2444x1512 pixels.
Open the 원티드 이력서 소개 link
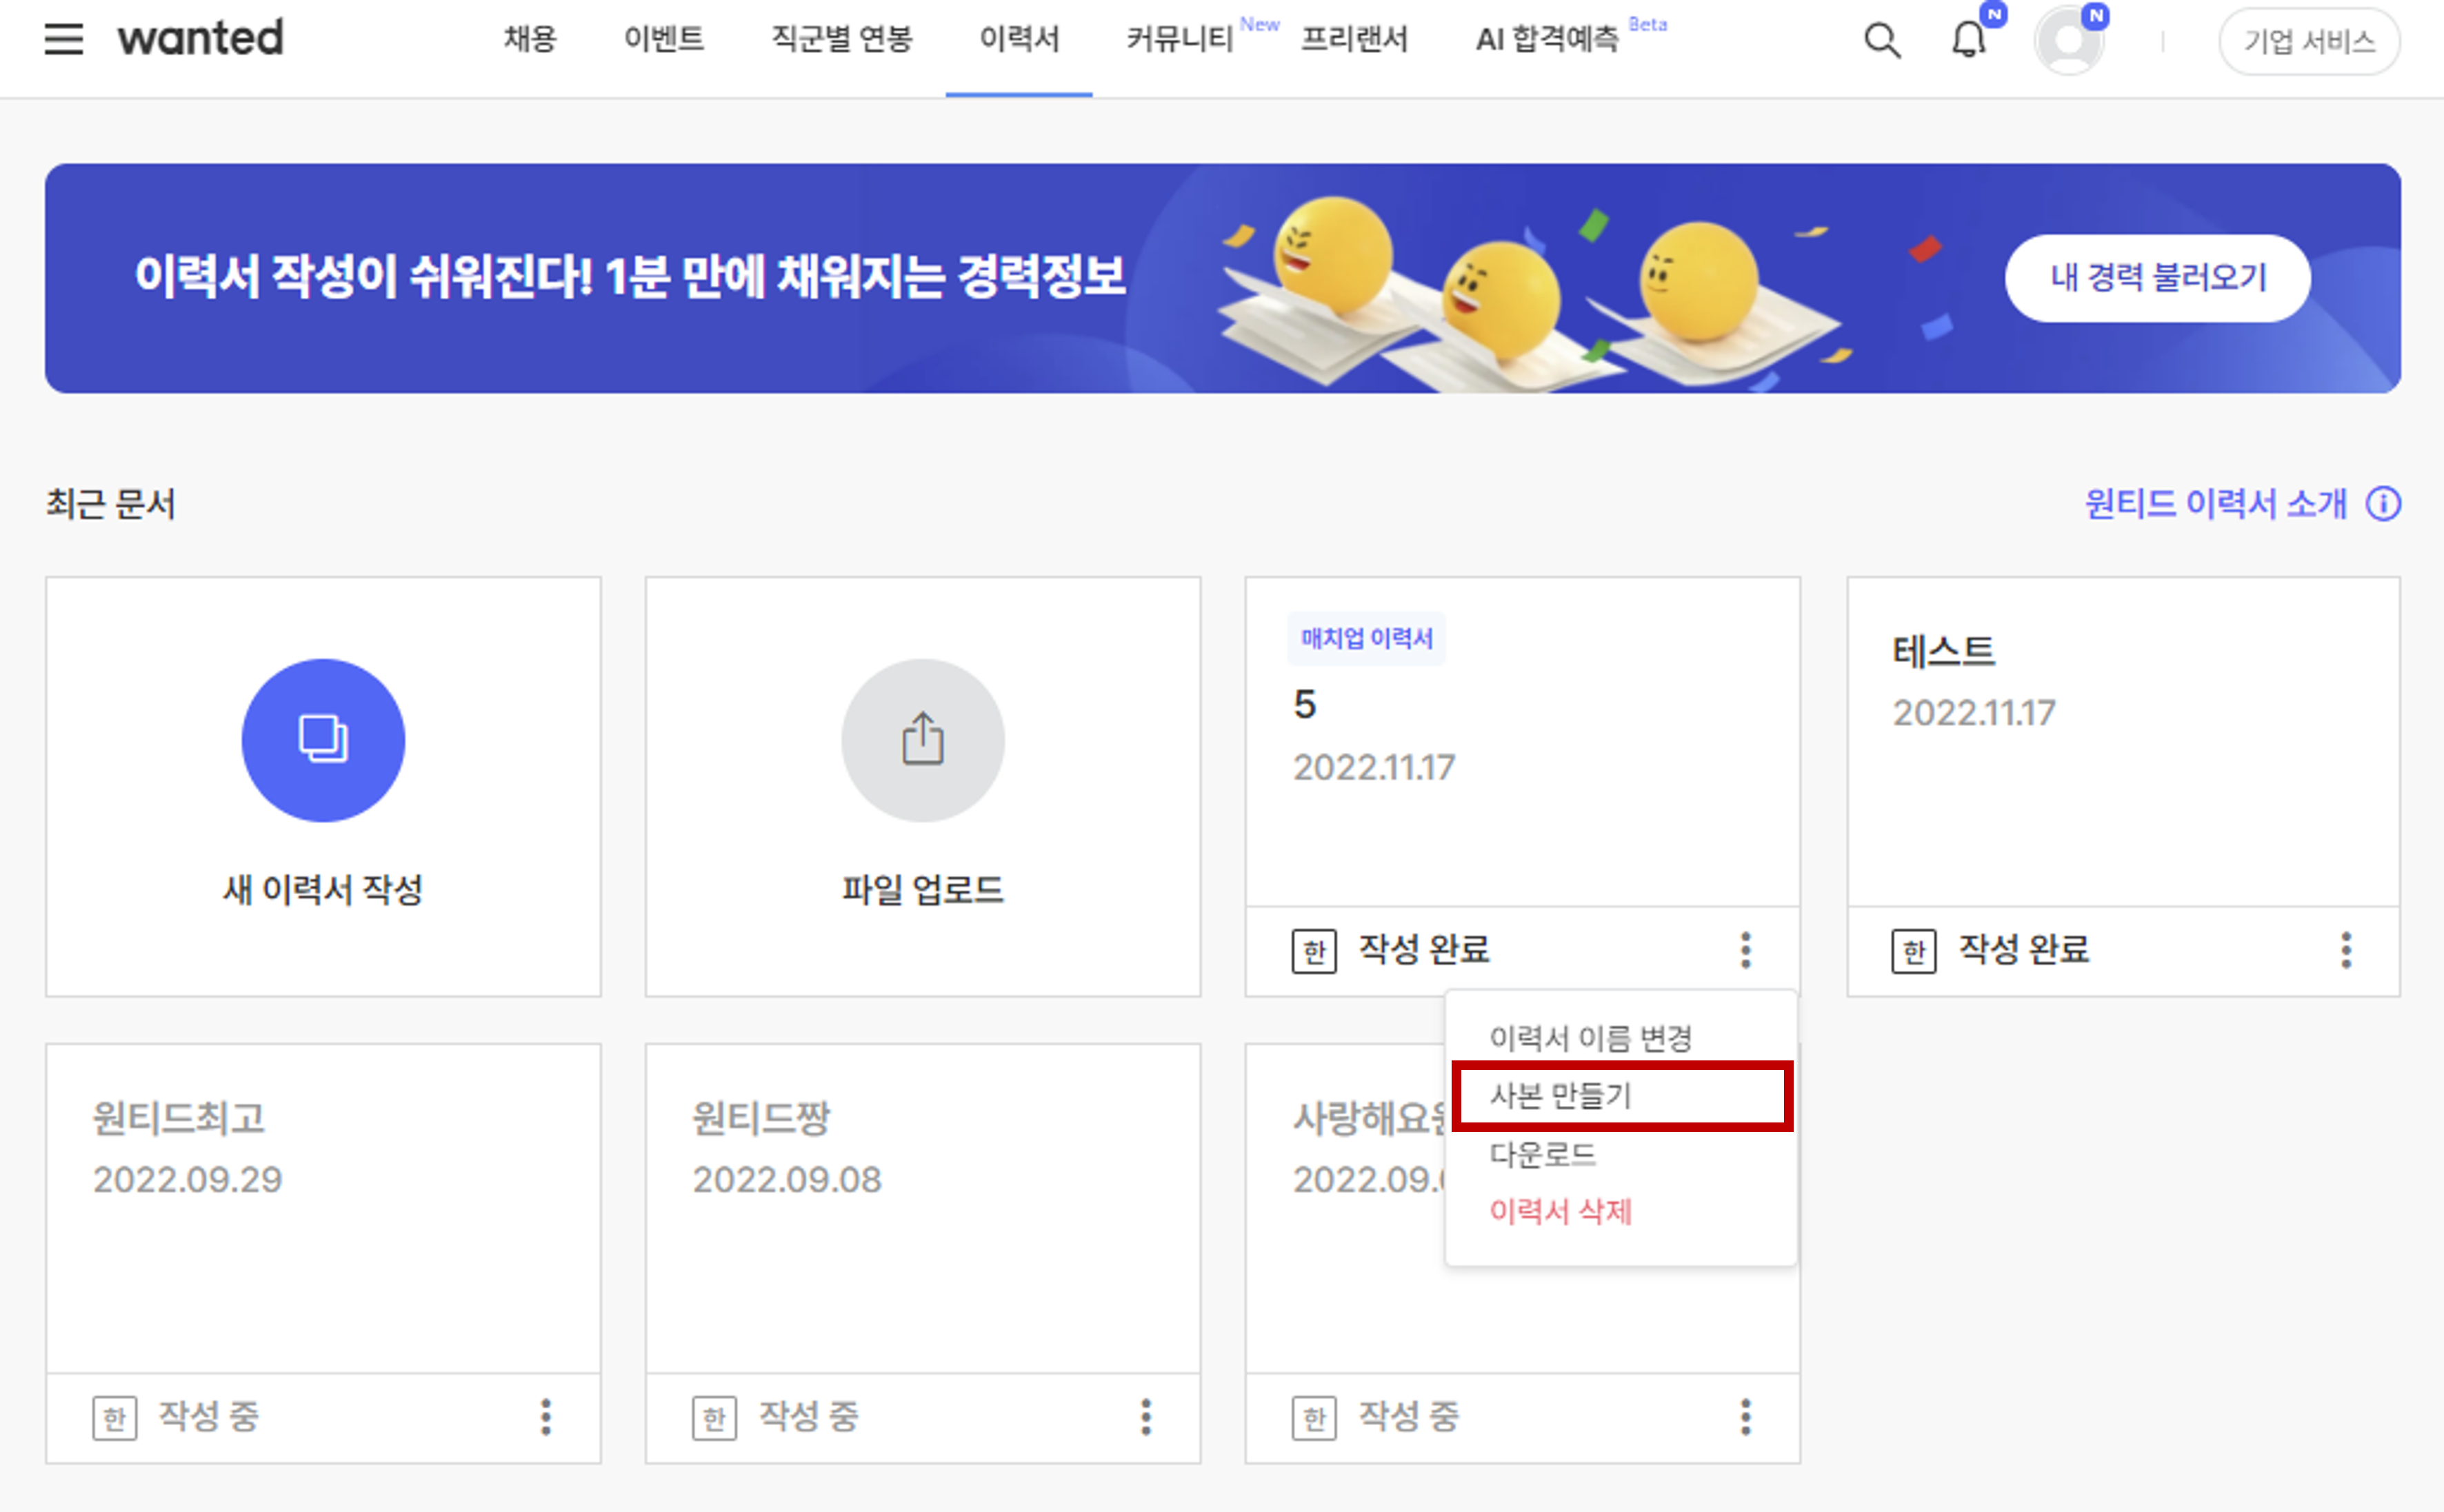click(2215, 504)
